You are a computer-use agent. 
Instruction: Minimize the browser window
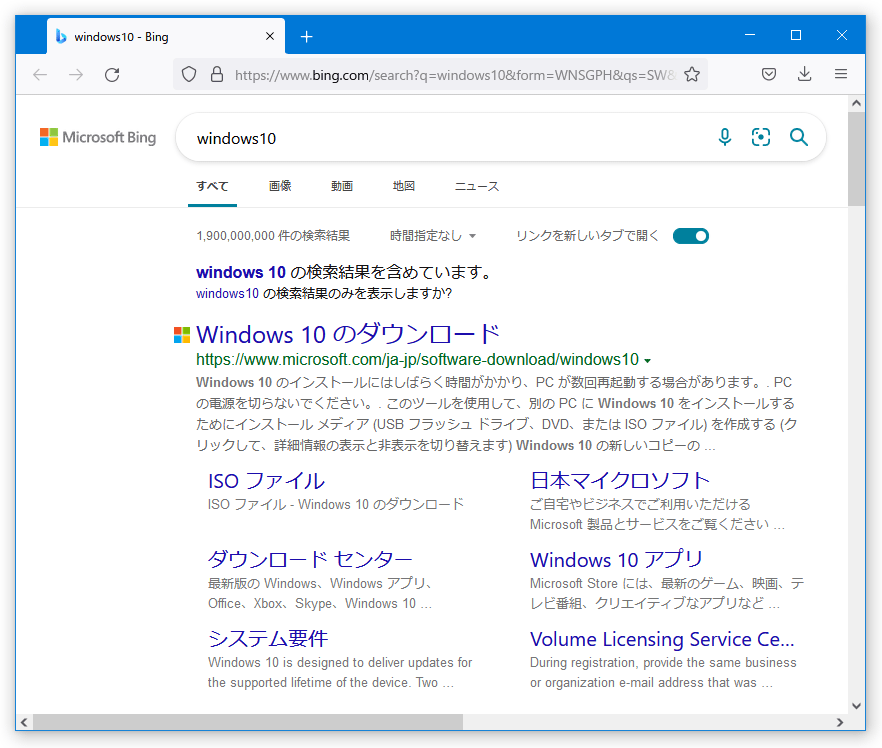click(x=750, y=35)
